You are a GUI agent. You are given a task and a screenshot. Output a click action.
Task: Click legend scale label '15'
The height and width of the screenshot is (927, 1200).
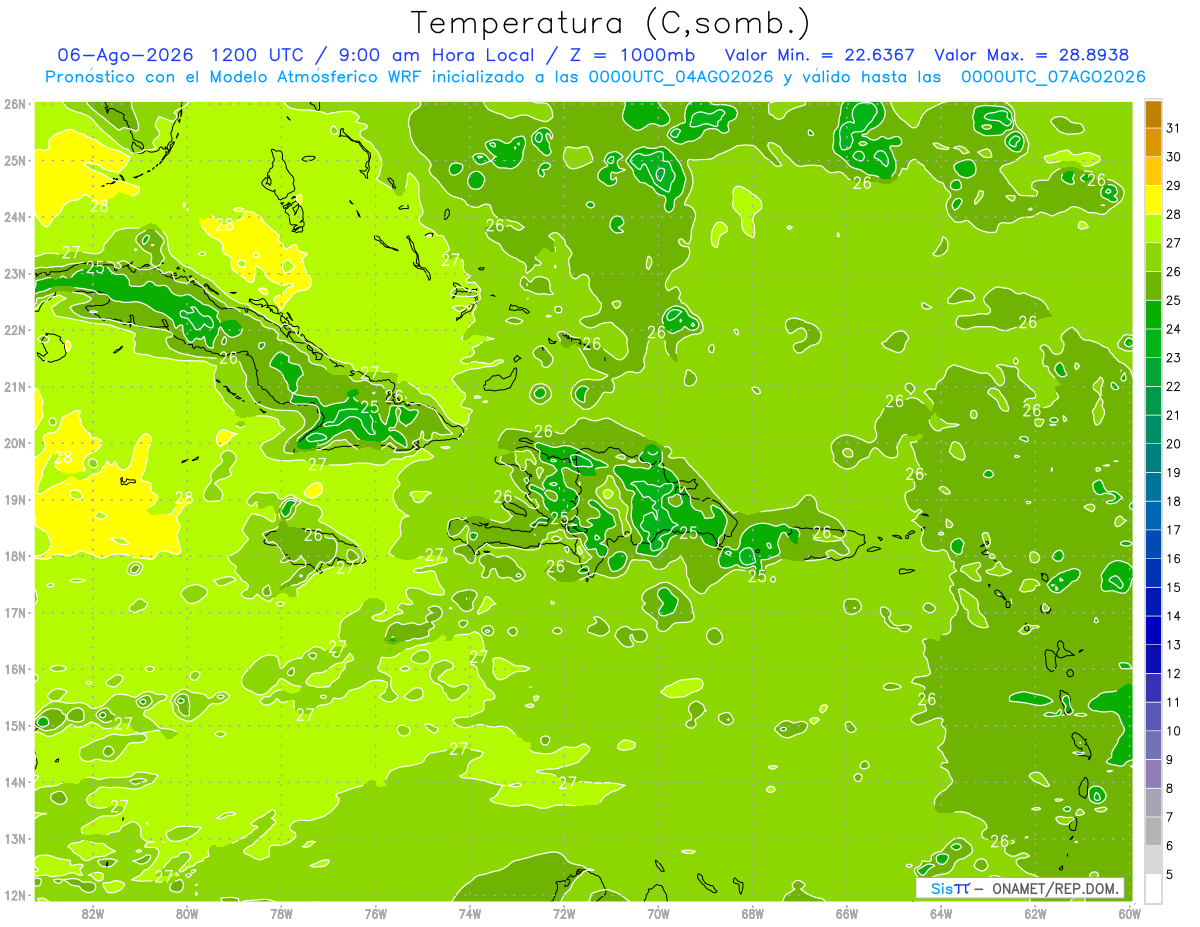pos(1173,588)
